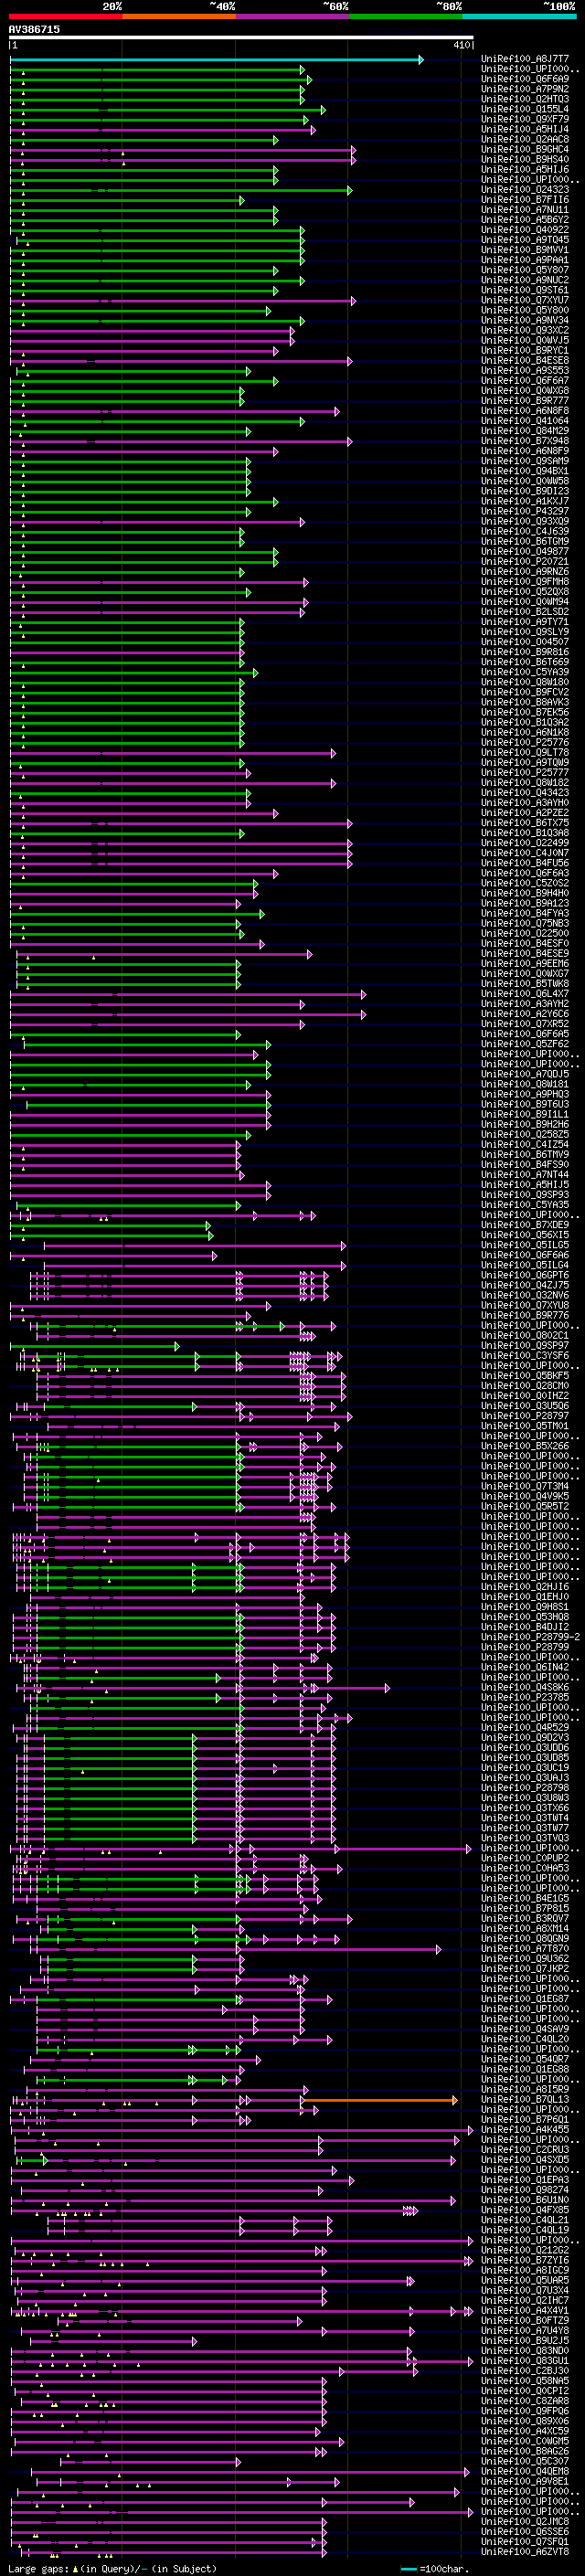Select hit UniRef100_A9S553
Image resolution: width=585 pixels, height=2576 pixels.
(x=525, y=370)
